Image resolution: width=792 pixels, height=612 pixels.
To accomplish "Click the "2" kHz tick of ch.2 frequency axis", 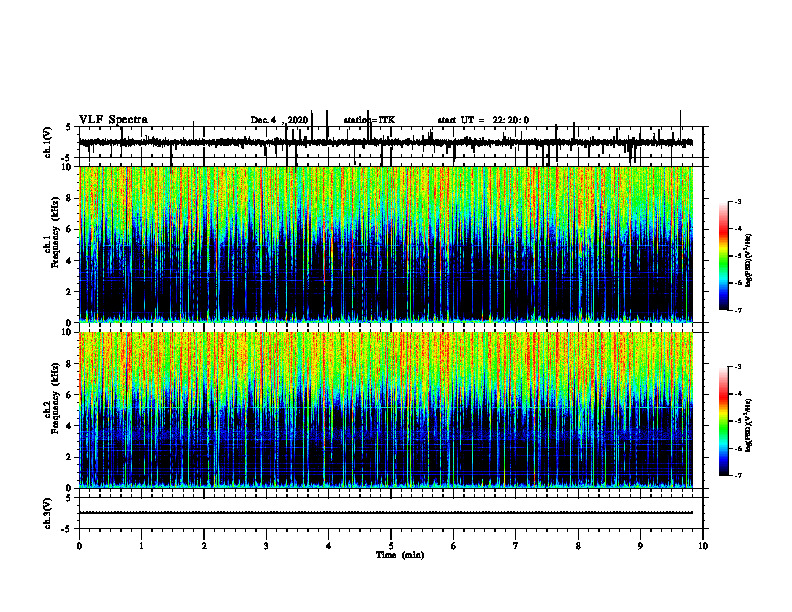I will click(70, 457).
